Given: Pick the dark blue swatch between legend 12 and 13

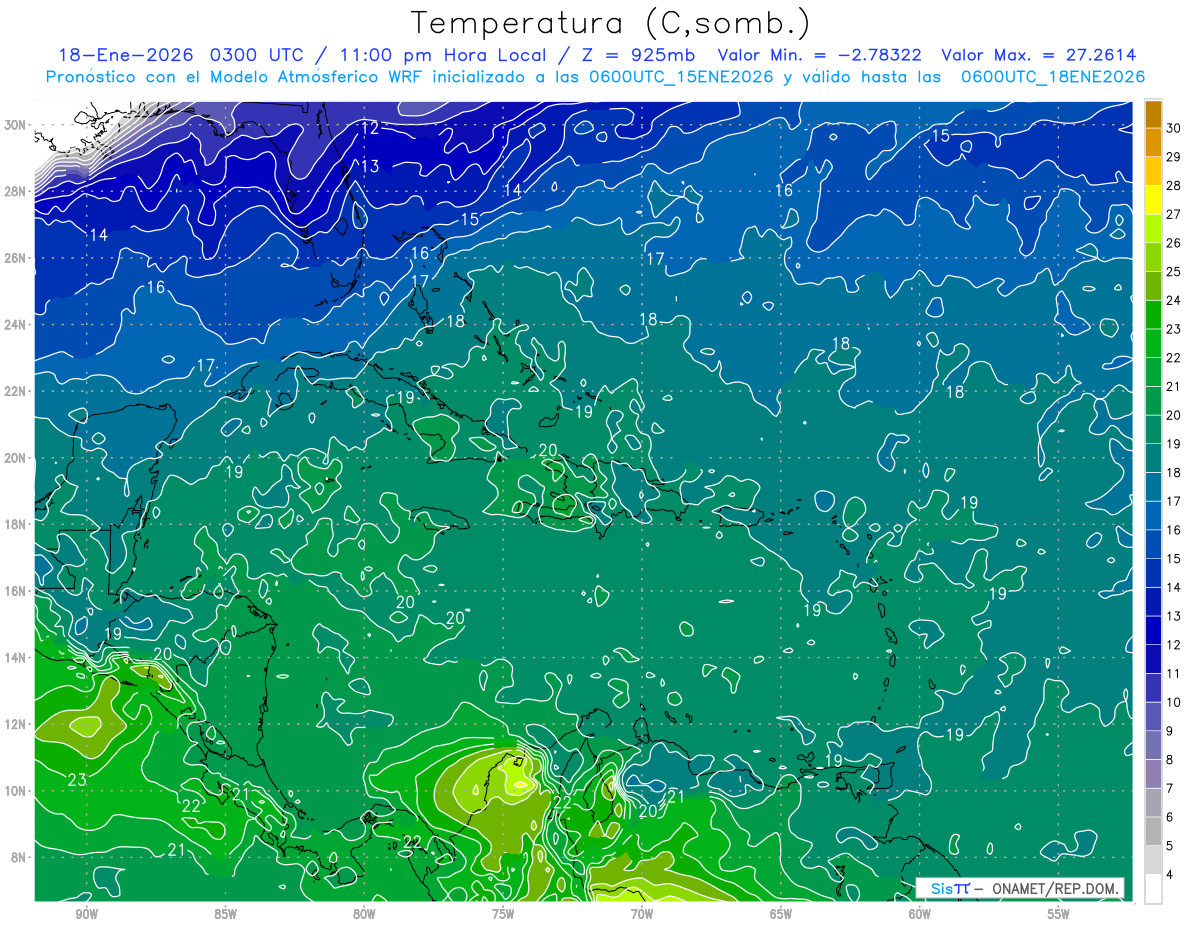Looking at the screenshot, I should pos(1153,631).
